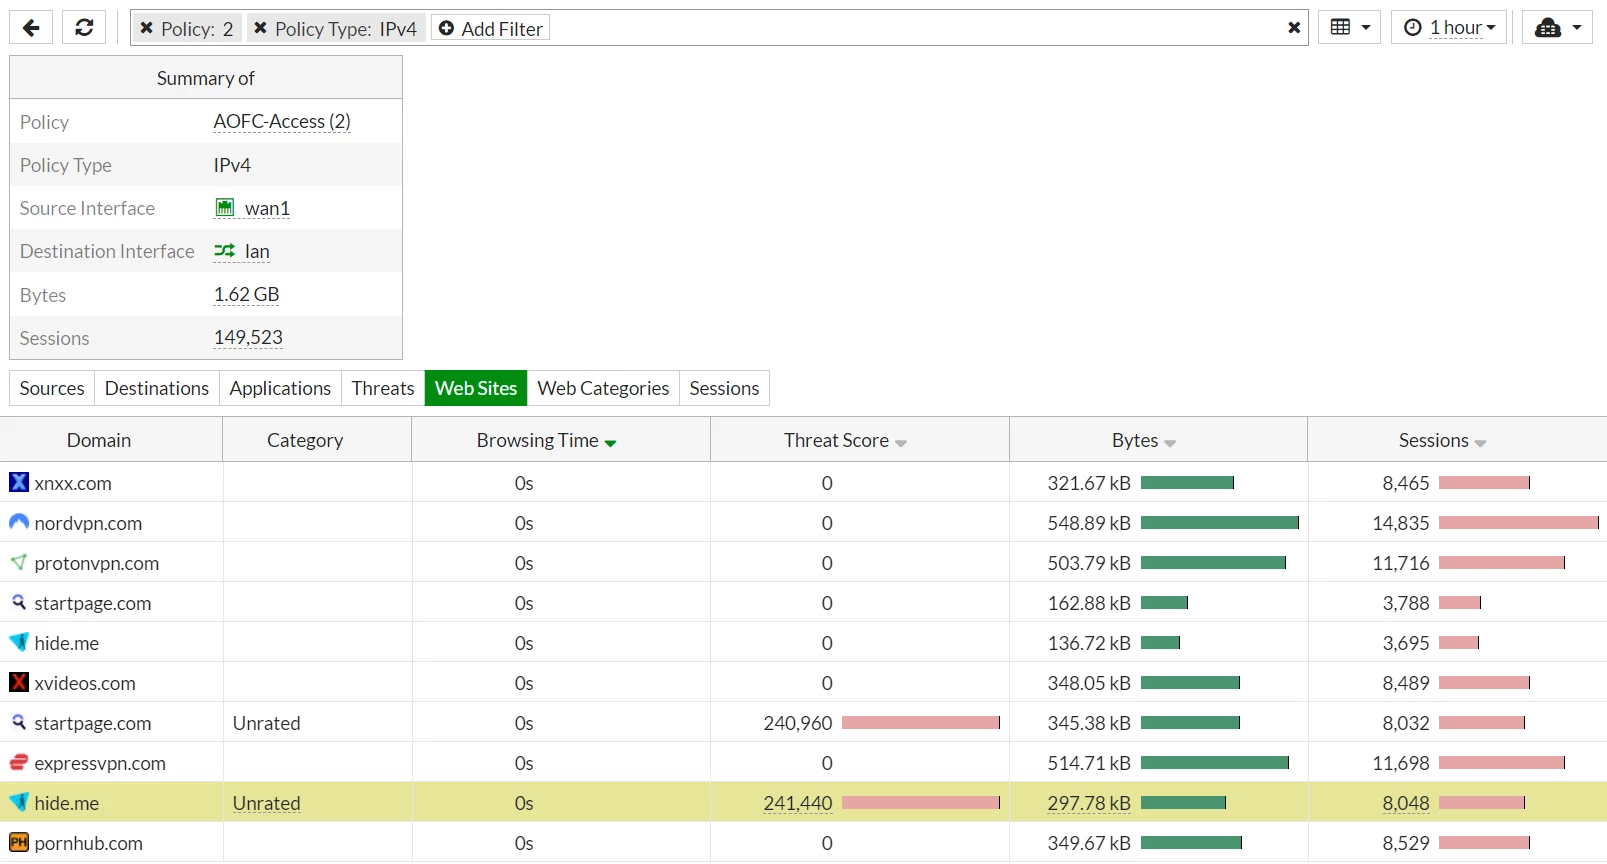
Task: Clear all filters with the X icon
Action: (x=1294, y=28)
